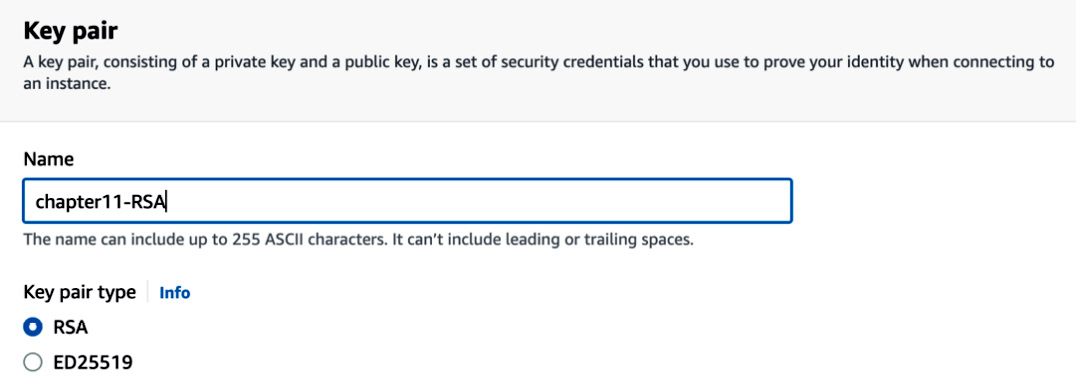Image resolution: width=1076 pixels, height=392 pixels.
Task: Select the RSA key pair type radio button
Action: pos(32,327)
